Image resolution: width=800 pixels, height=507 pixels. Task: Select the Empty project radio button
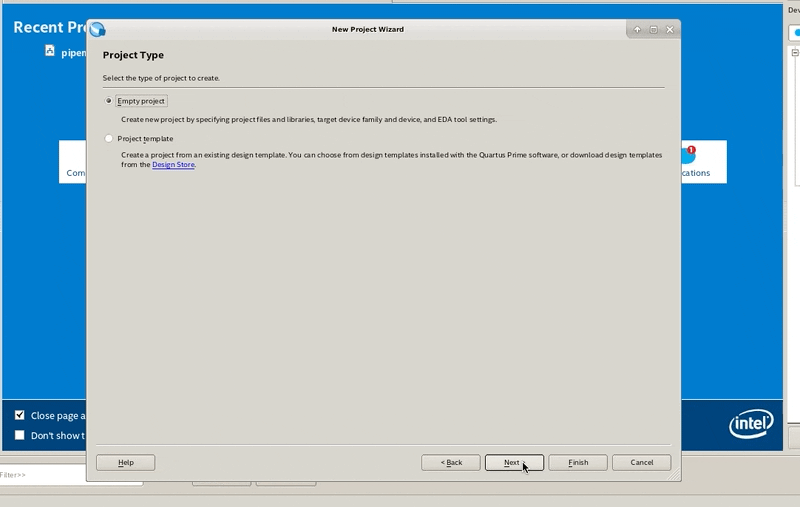coord(108,101)
